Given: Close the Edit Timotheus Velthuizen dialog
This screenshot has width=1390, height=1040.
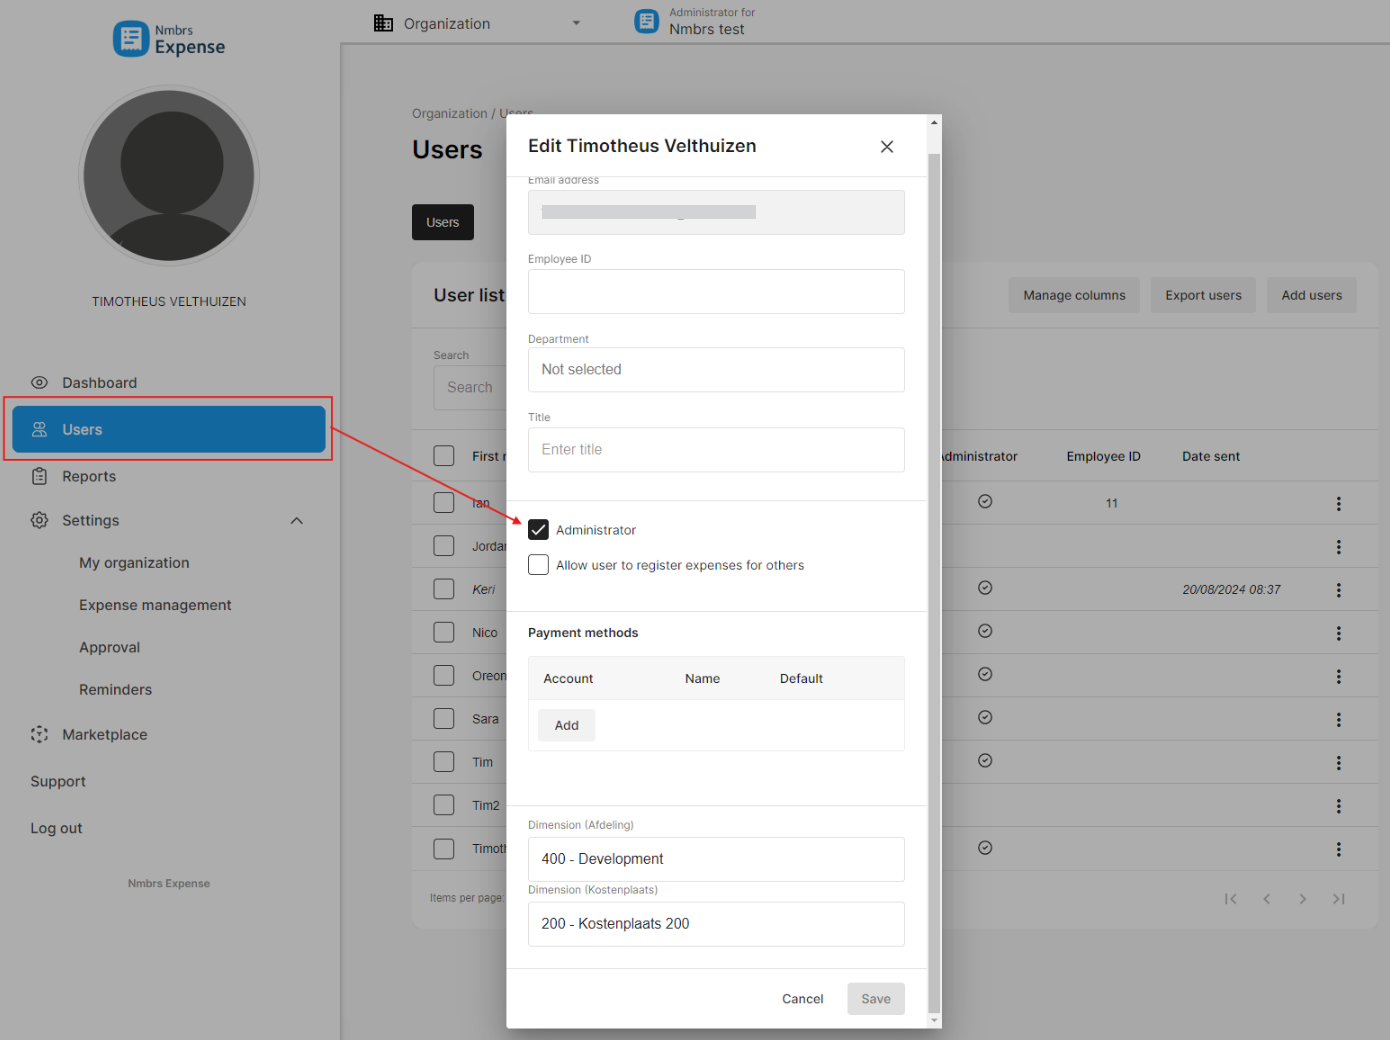Looking at the screenshot, I should 887,147.
